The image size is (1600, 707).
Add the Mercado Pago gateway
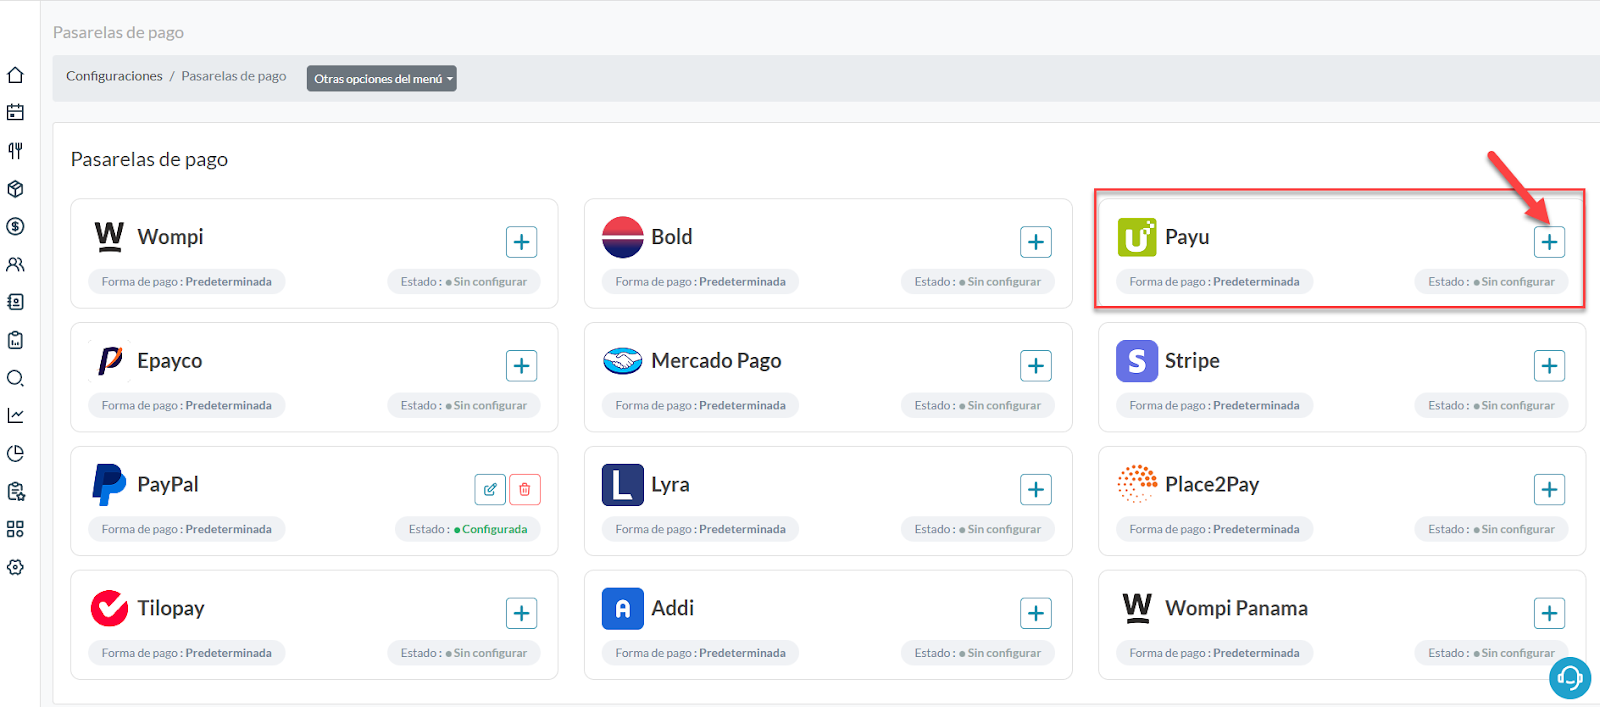(1035, 366)
